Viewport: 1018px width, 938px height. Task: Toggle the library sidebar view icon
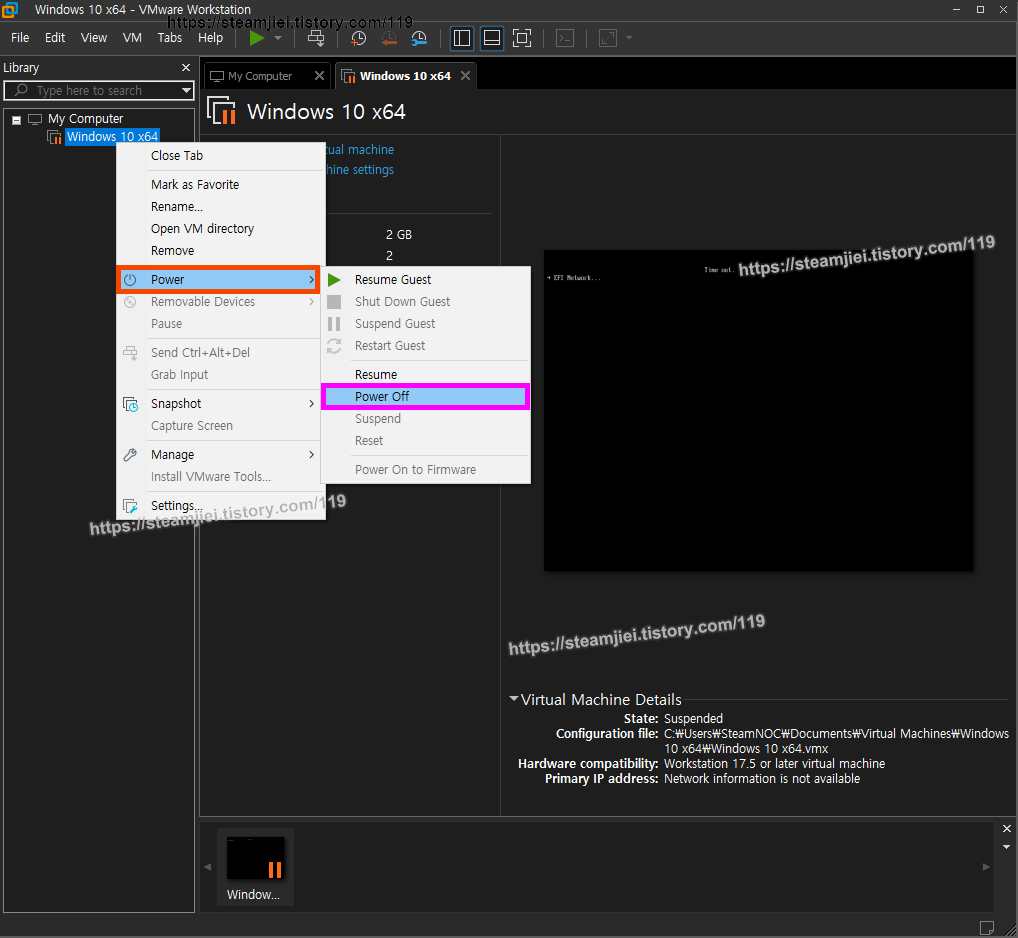click(462, 38)
